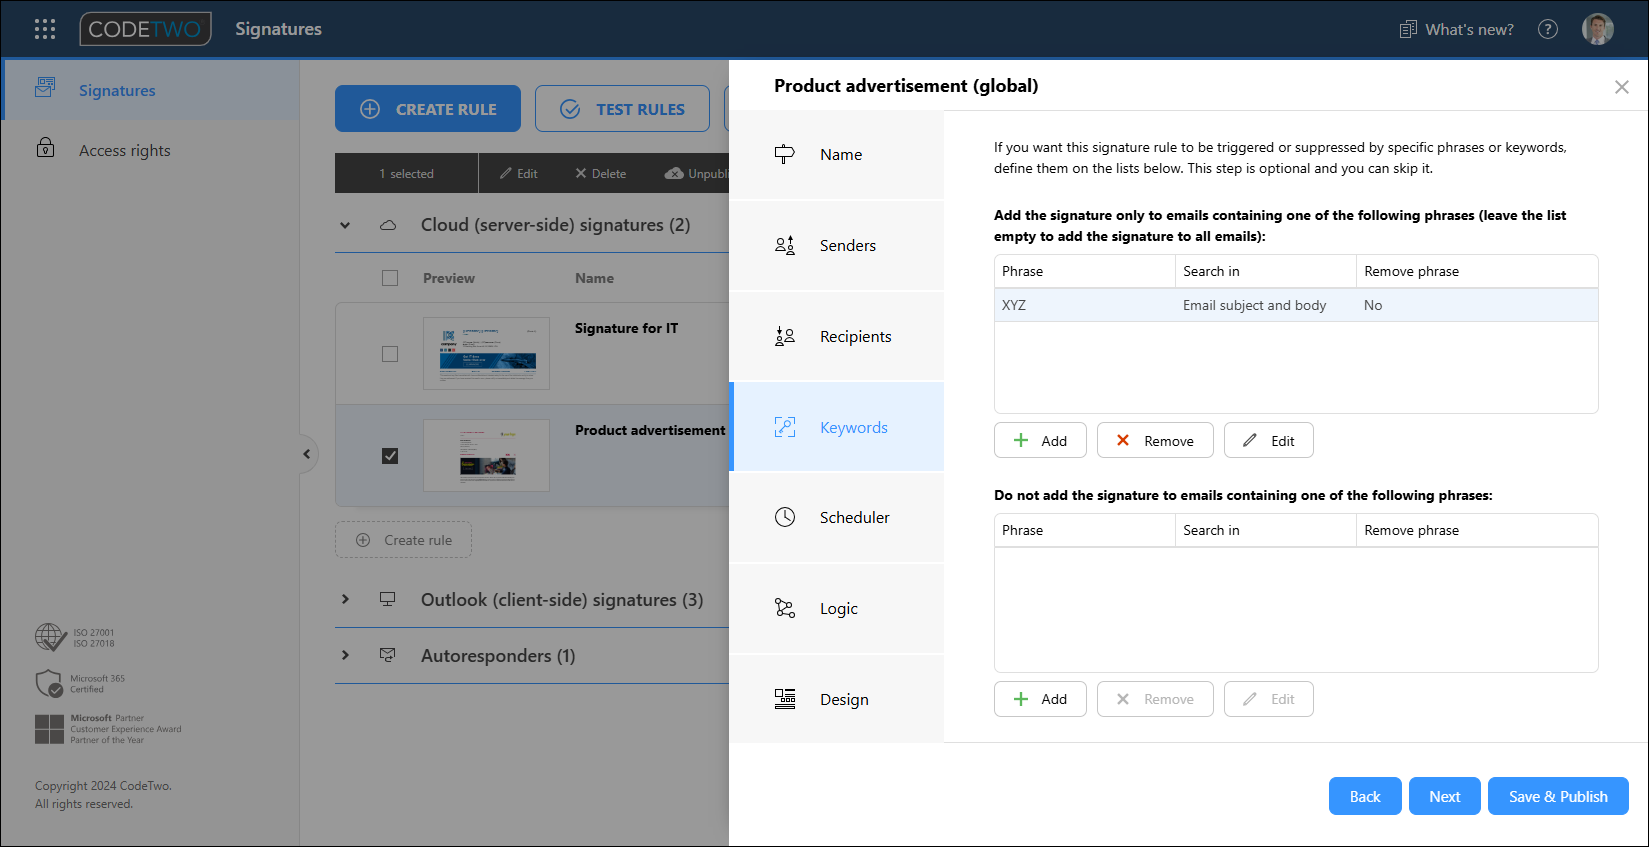Expand Outlook (client-side) signatures section
1649x847 pixels.
[345, 599]
